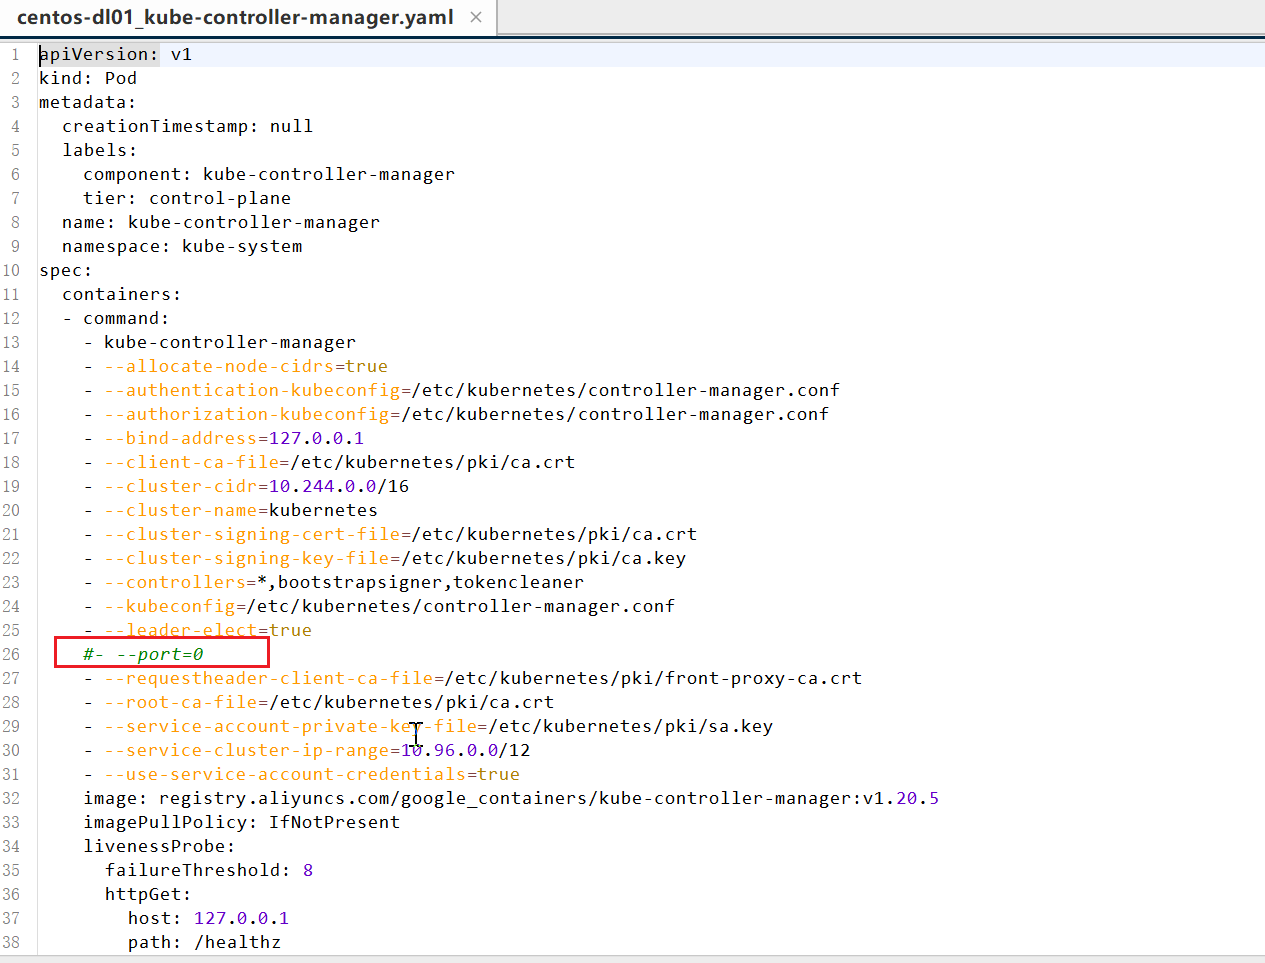Click 'name: kube-controller-manager' line
This screenshot has height=963, width=1265.
point(221,222)
